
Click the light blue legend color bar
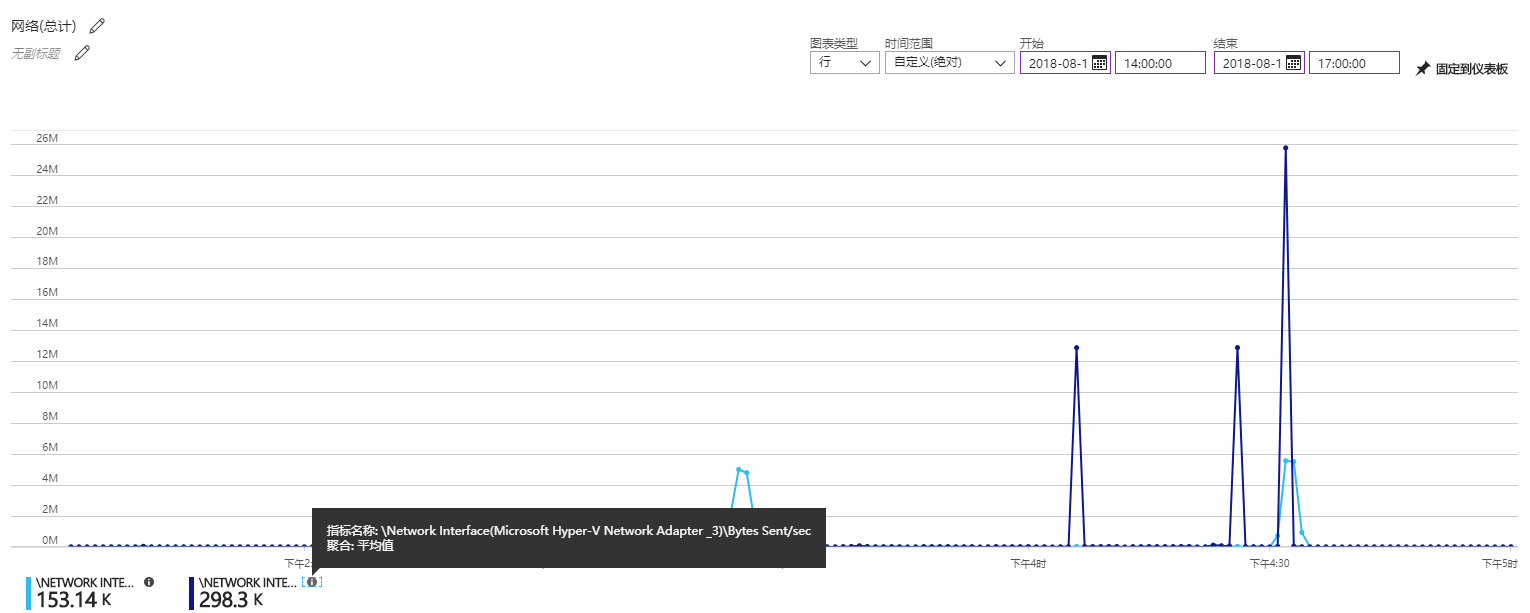[x=29, y=592]
